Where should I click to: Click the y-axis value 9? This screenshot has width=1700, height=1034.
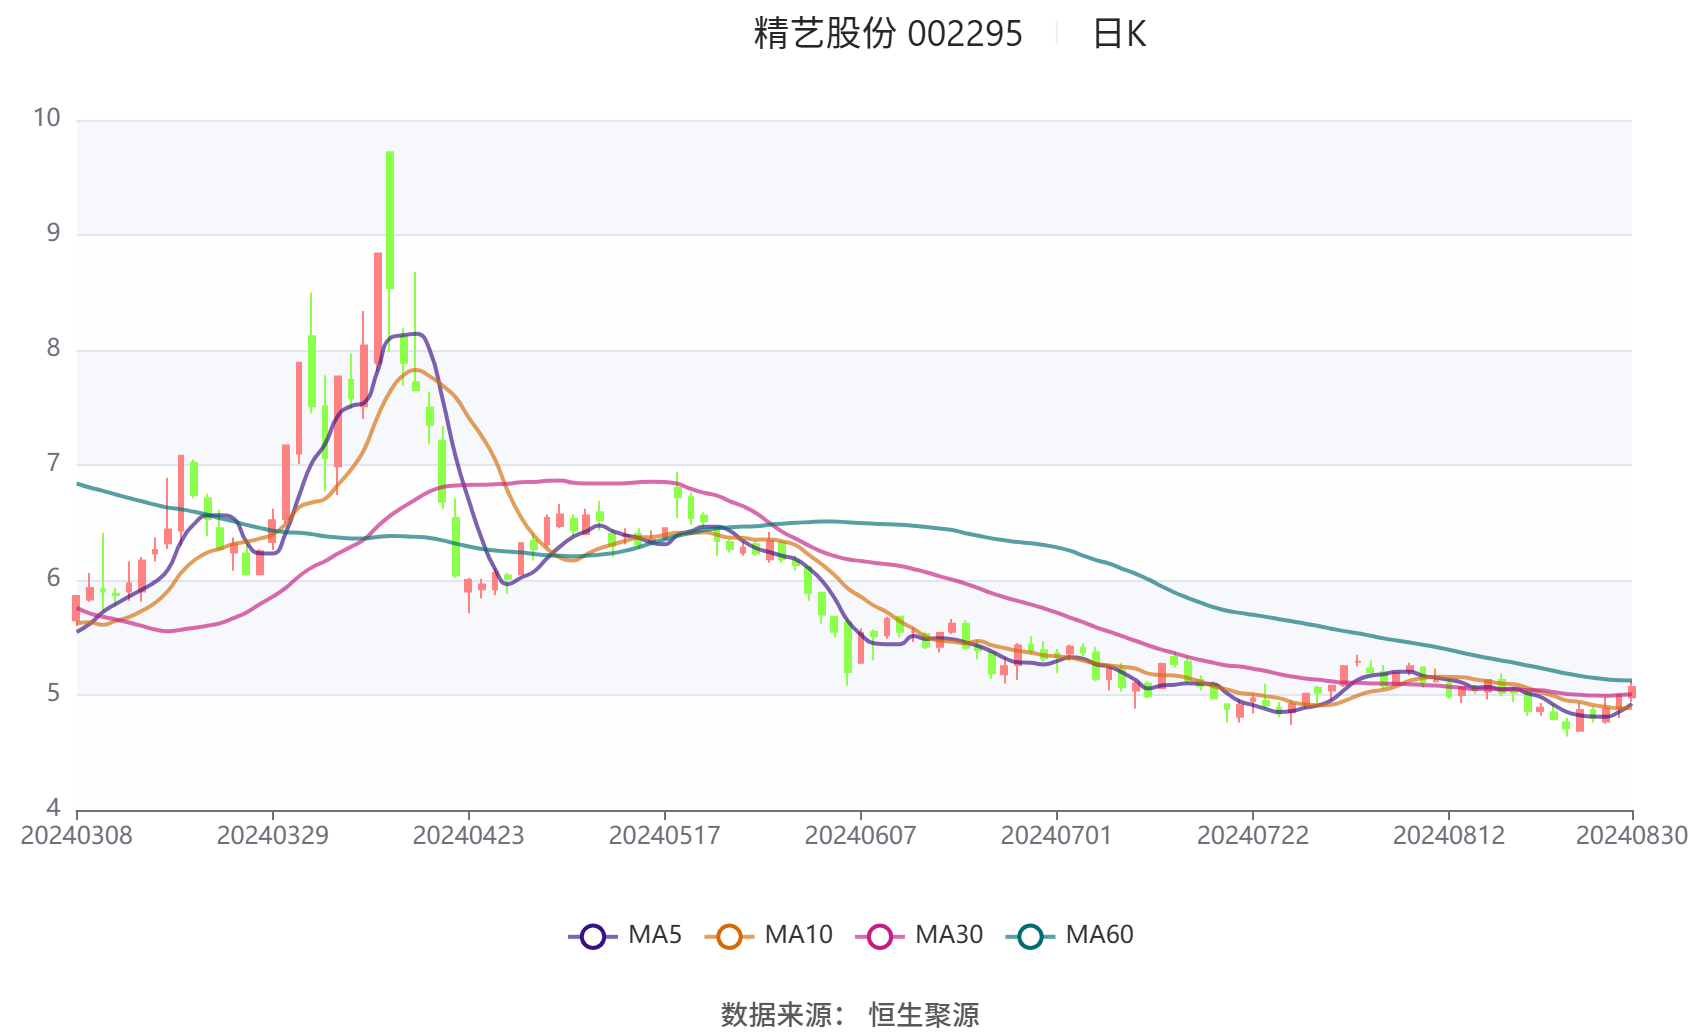click(54, 233)
